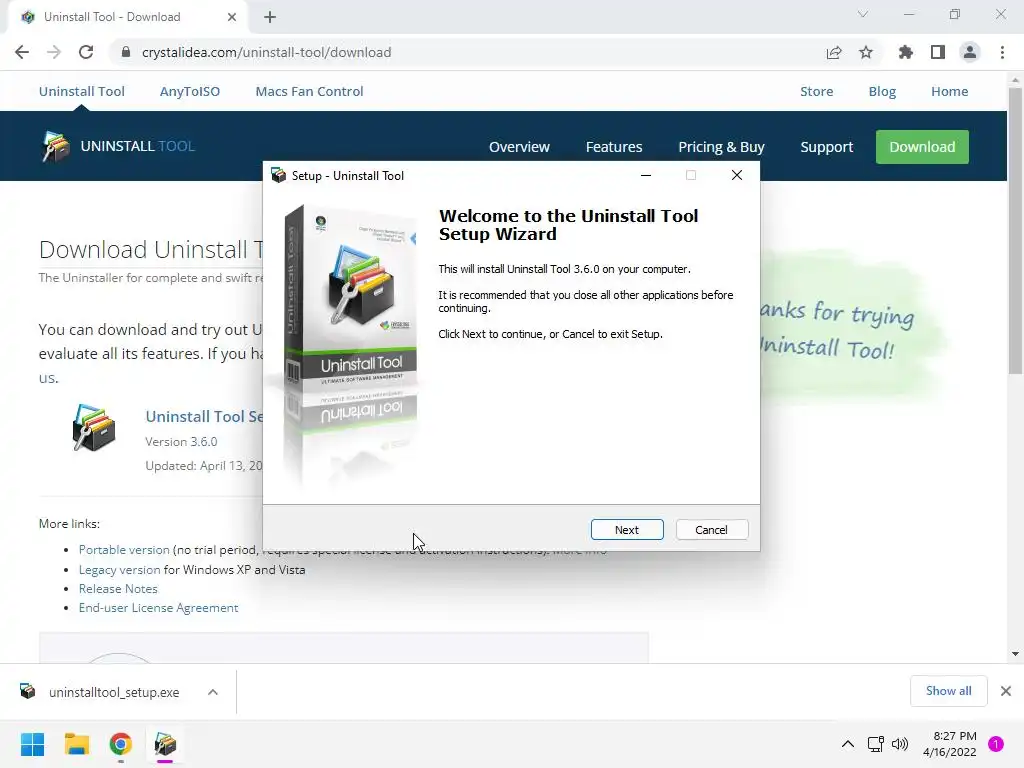Open notification center badge

[996, 744]
